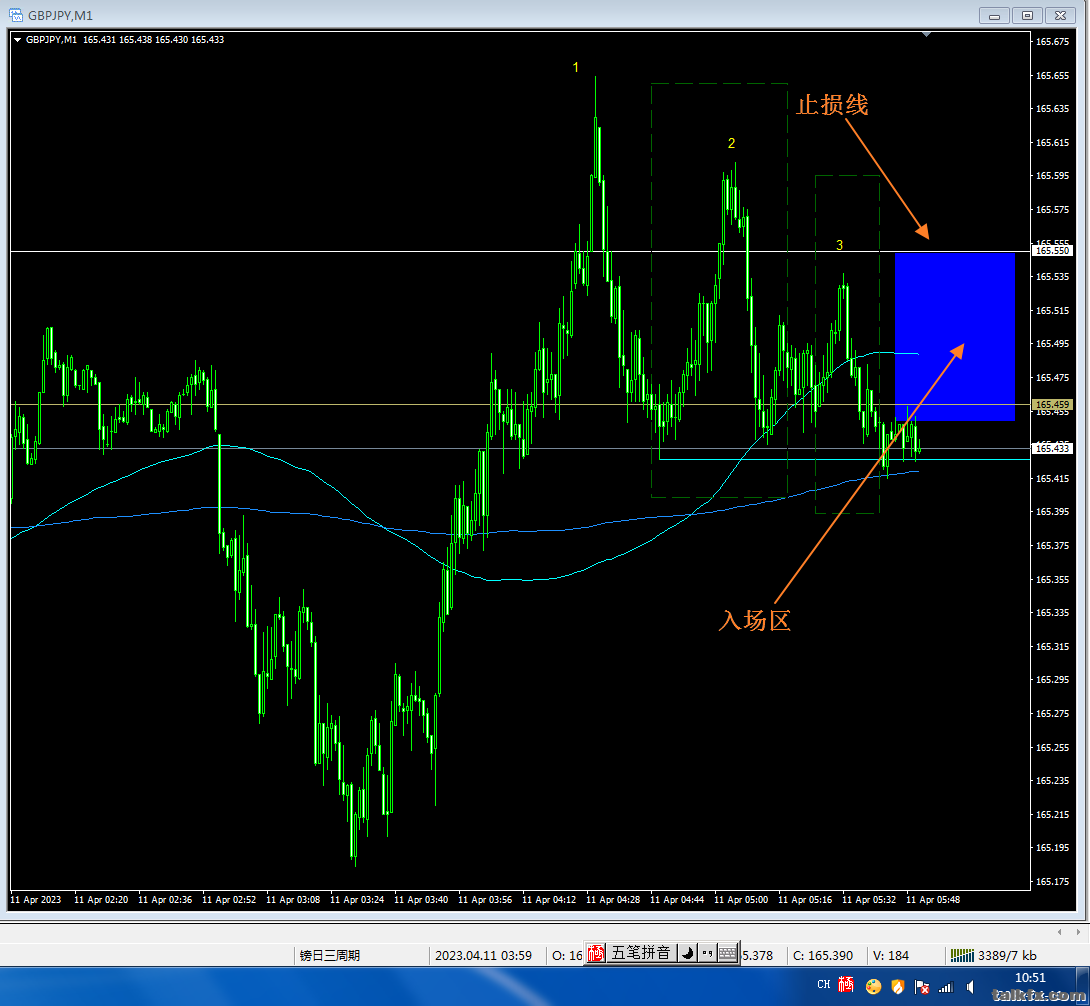Close the GBPJPY,M1 chart window
Screen dimensions: 1090x1006
(x=1061, y=15)
